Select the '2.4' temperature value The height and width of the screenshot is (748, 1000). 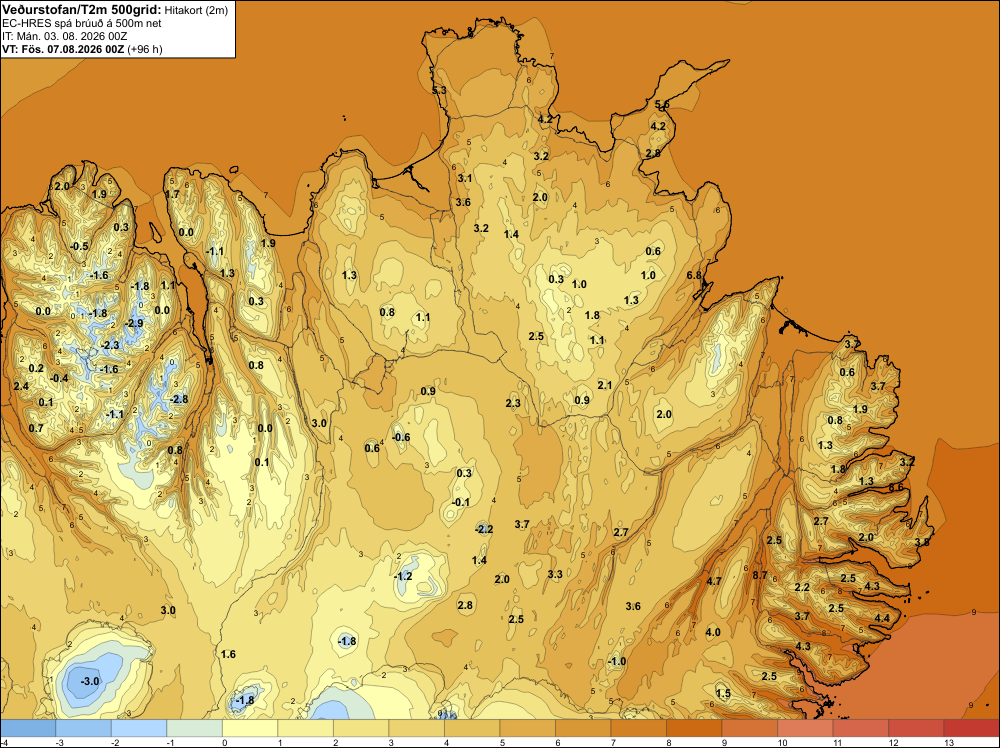pos(20,386)
